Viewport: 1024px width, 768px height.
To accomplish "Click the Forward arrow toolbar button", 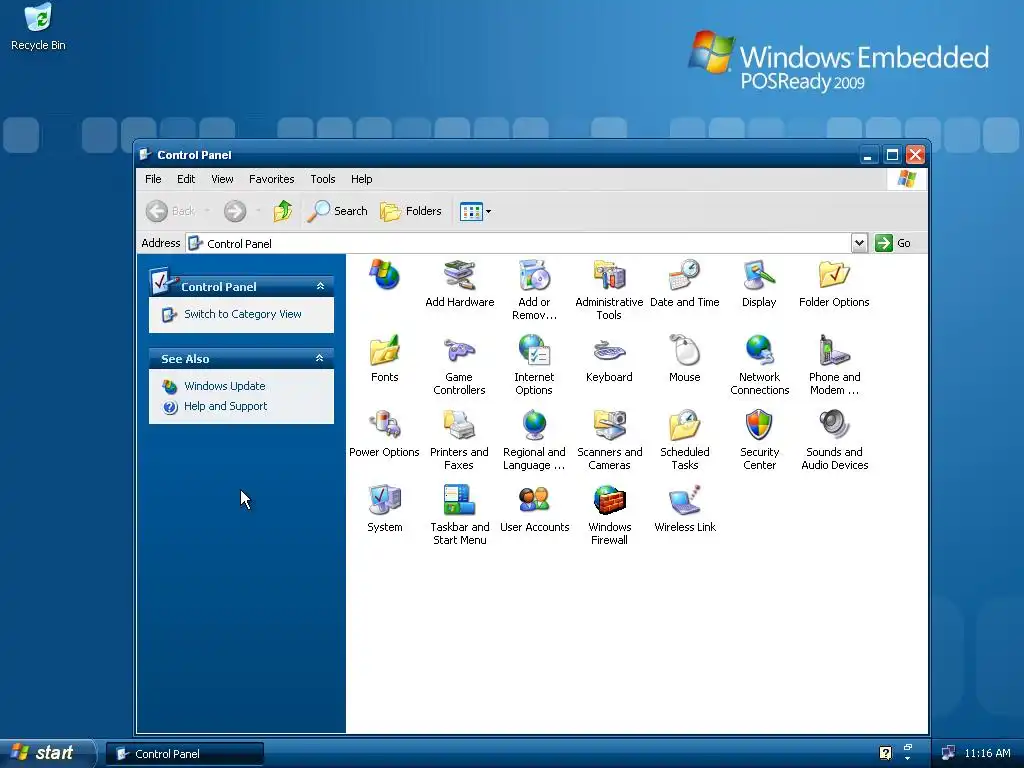I will click(235, 211).
